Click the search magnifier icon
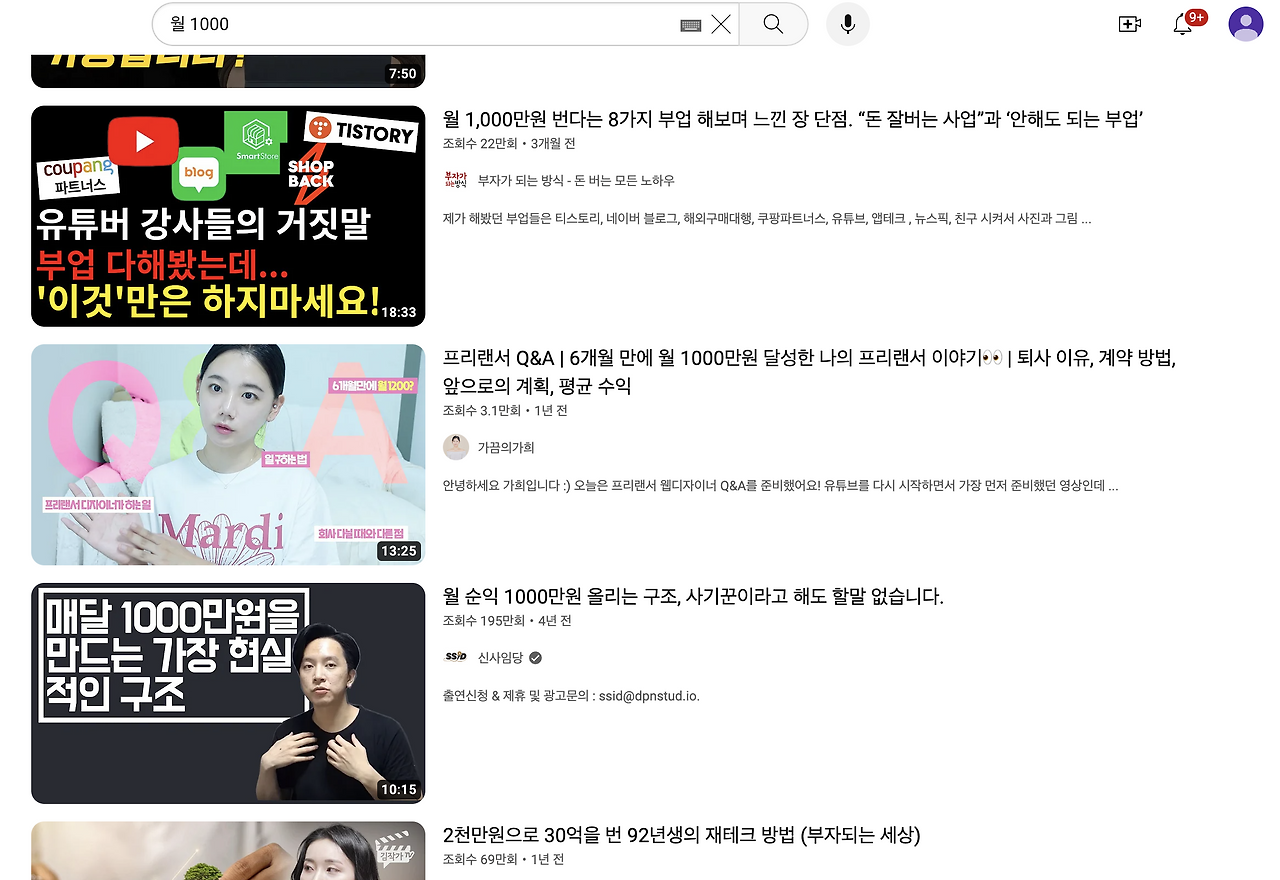This screenshot has width=1280, height=880. click(773, 24)
